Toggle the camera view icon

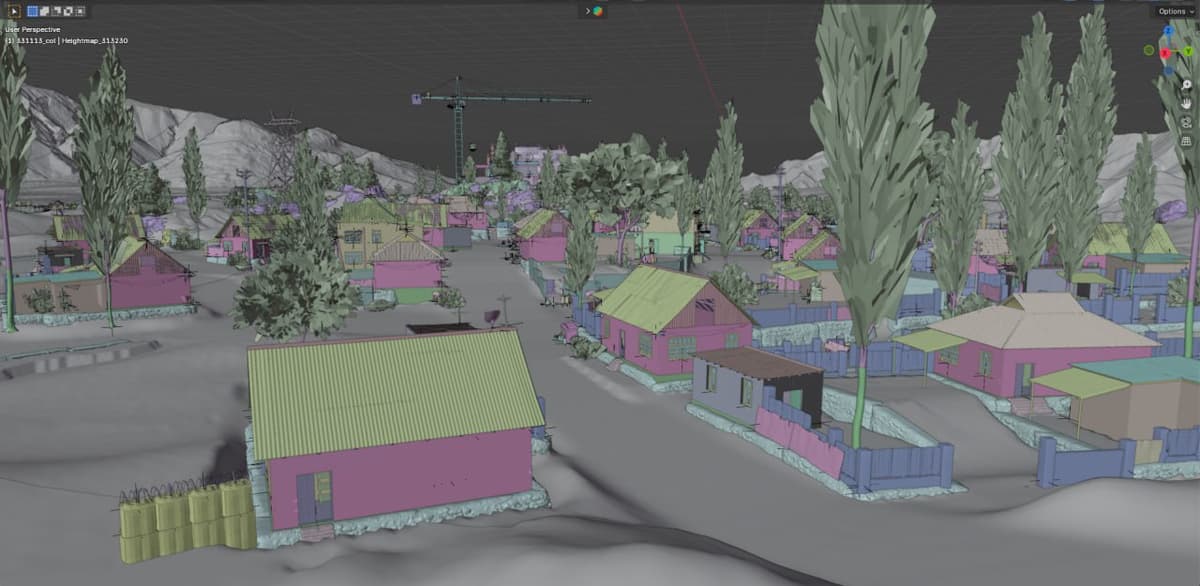1186,122
